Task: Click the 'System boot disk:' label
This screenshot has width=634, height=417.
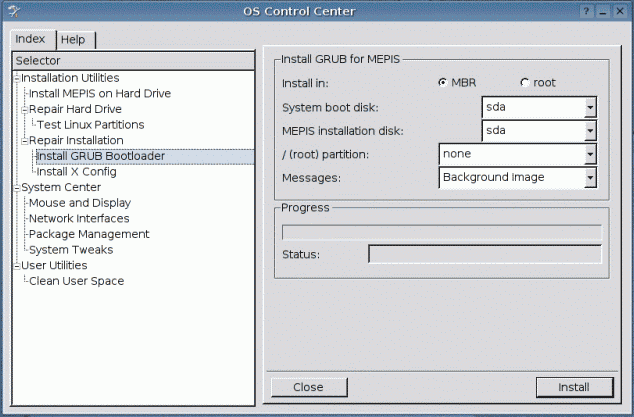Action: [330, 108]
